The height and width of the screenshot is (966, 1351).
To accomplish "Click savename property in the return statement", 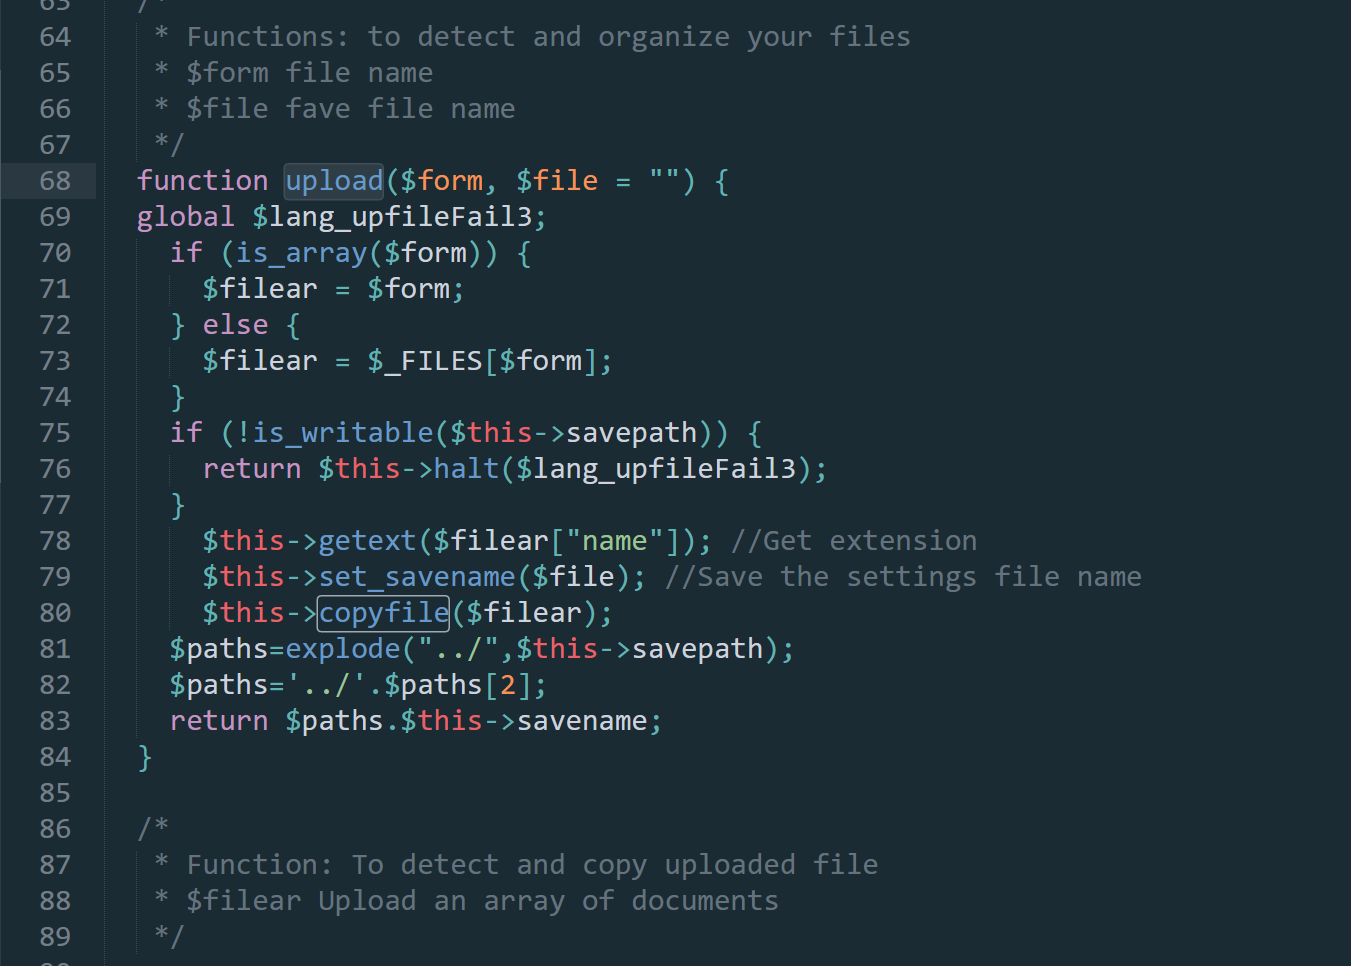I will [581, 721].
